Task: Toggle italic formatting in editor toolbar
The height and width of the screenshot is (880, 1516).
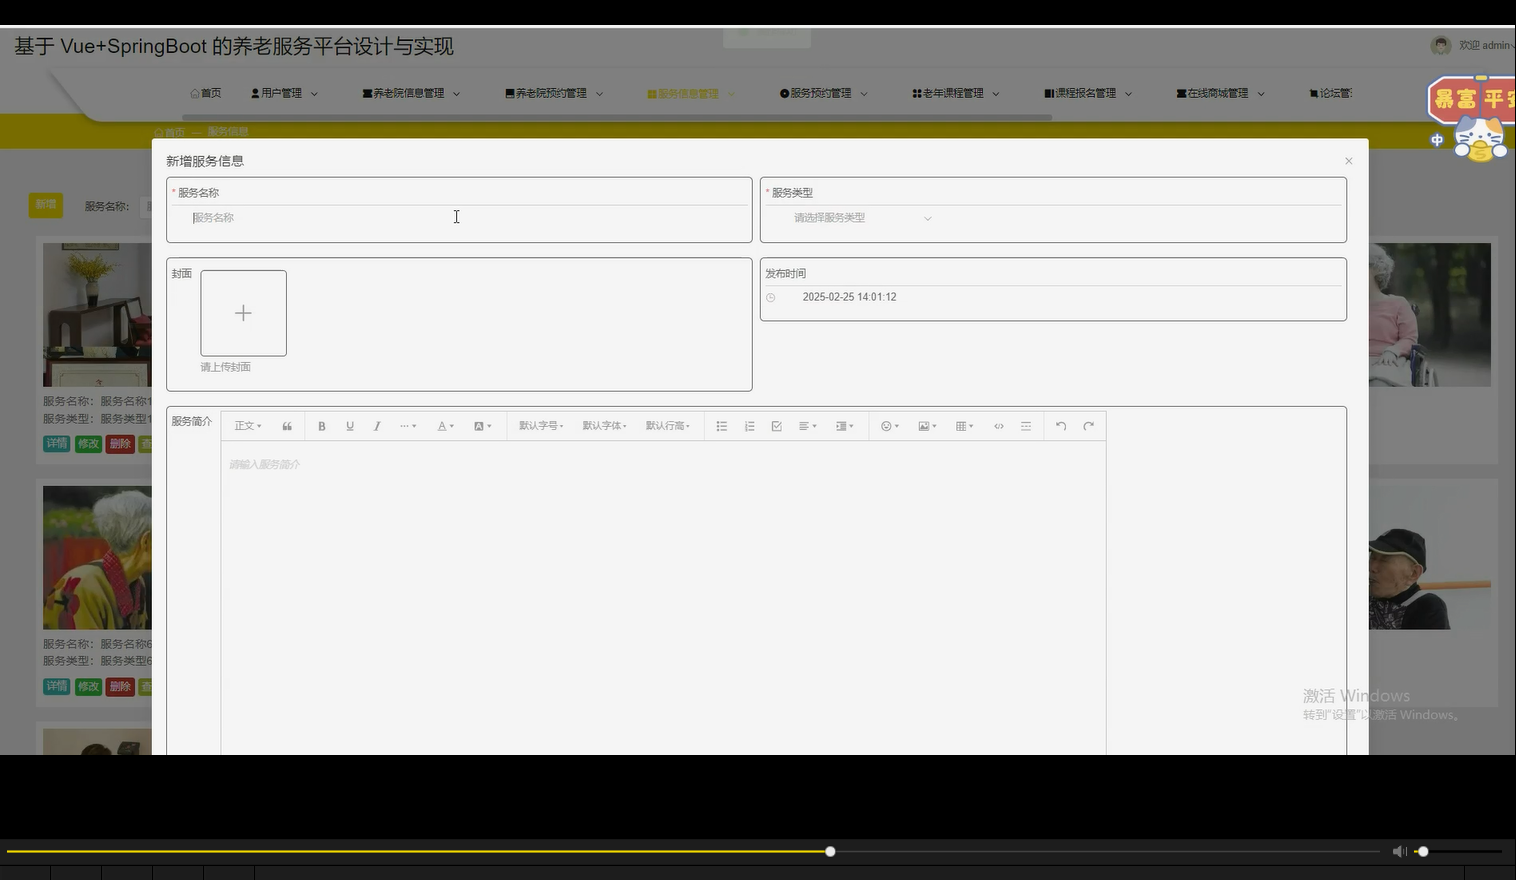Action: tap(377, 426)
